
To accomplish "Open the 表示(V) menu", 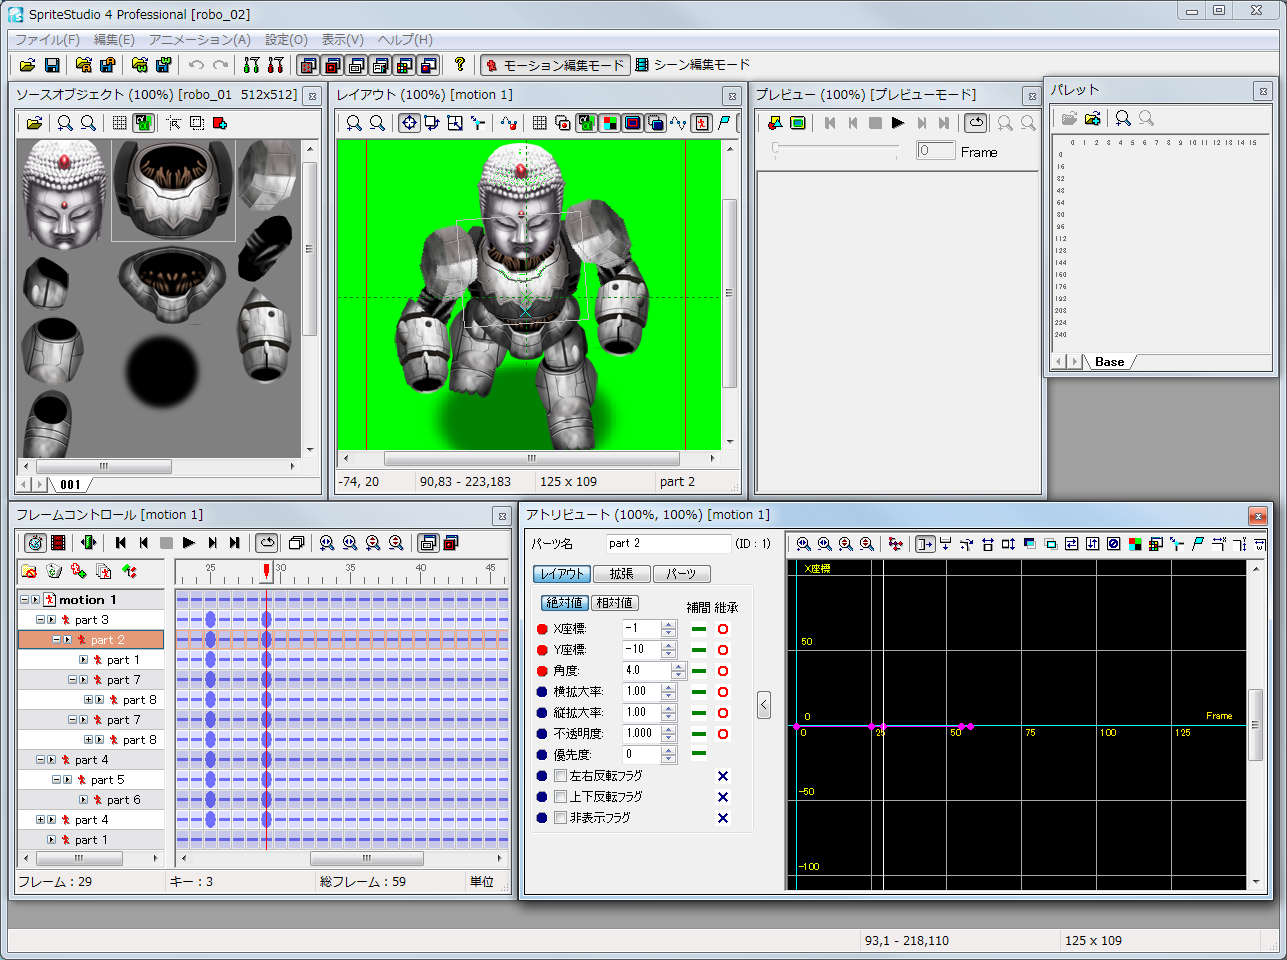I will point(342,40).
